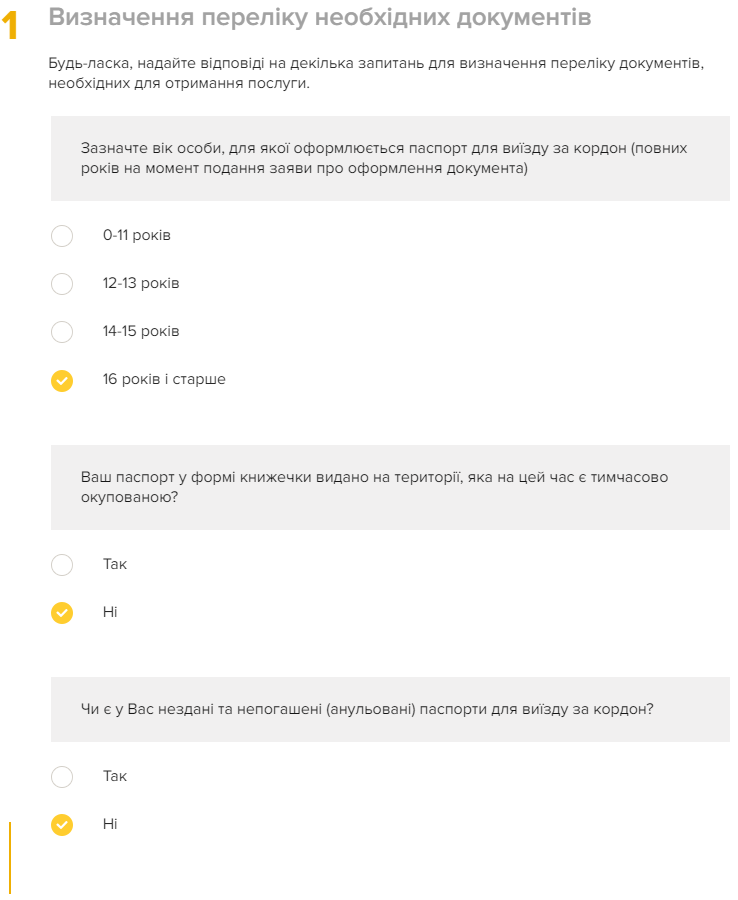Select the 12-13 років radio circle

coord(62,284)
